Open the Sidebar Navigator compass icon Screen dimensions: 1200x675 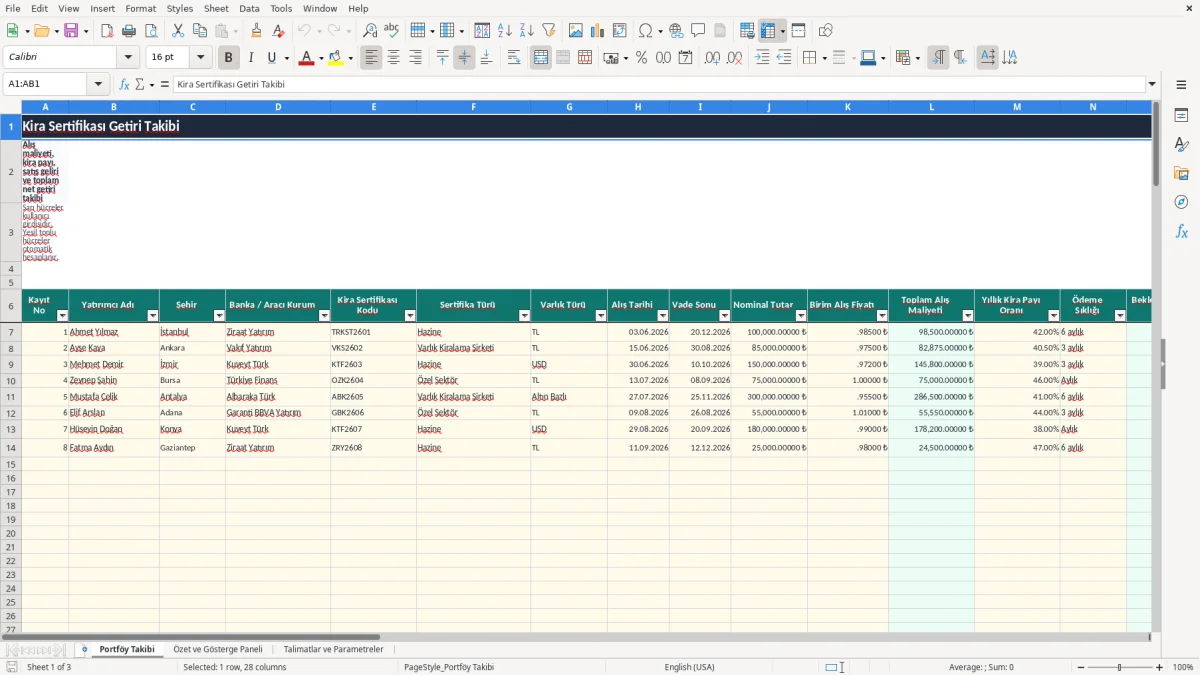[x=1181, y=202]
